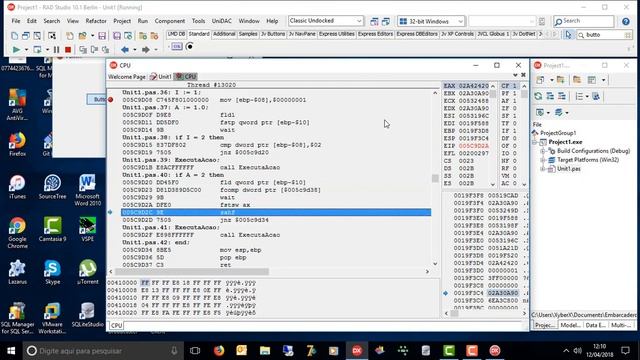Select ProjectGroup1 in the project tree
The width and height of the screenshot is (640, 360).
558,133
